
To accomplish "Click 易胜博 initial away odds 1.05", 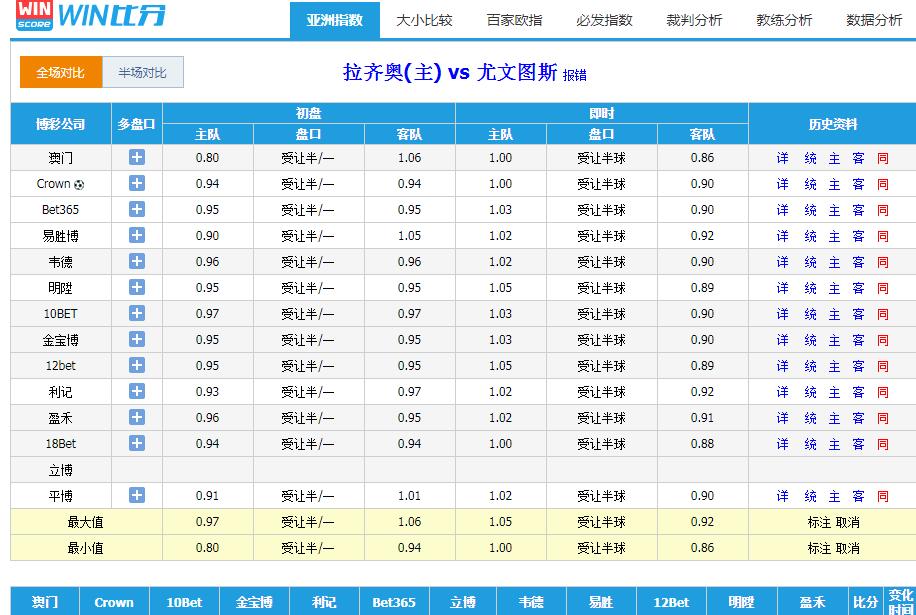I will (409, 235).
